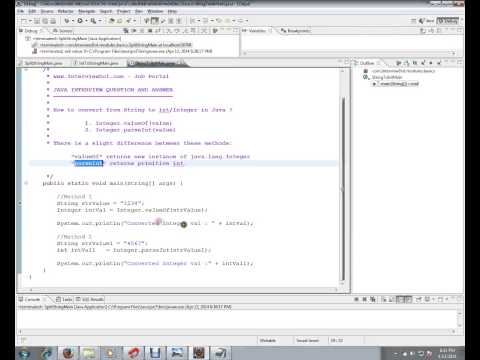Open Firefox from the taskbar

click(x=69, y=353)
